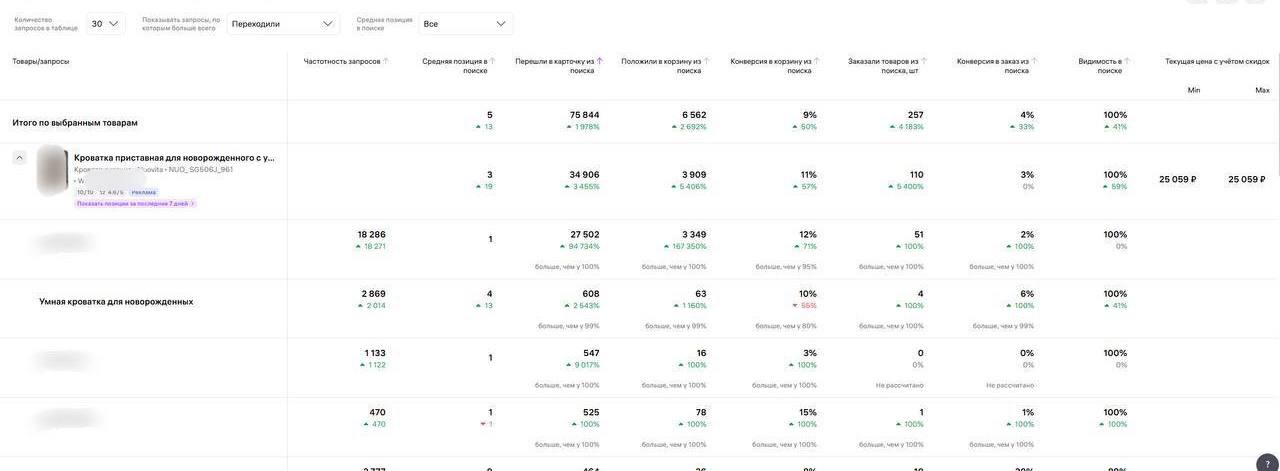The width and height of the screenshot is (1280, 471).
Task: Click the Товары/запросы column header
Action: [41, 61]
